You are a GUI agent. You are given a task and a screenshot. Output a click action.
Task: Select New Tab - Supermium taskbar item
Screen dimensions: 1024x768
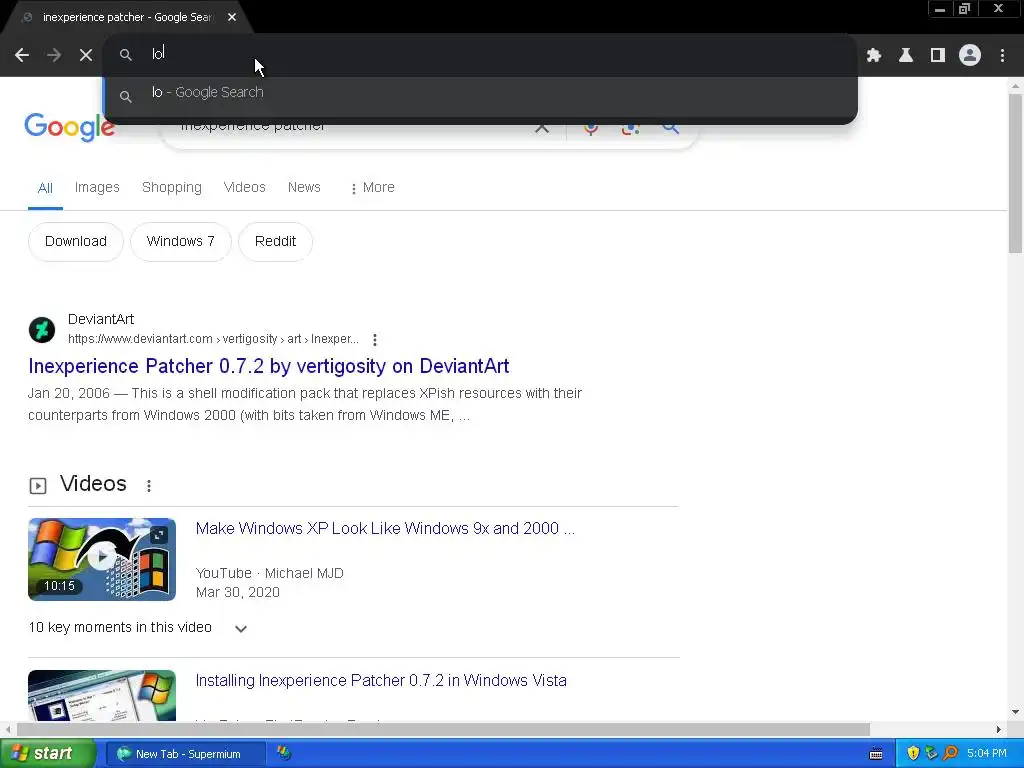coord(185,754)
